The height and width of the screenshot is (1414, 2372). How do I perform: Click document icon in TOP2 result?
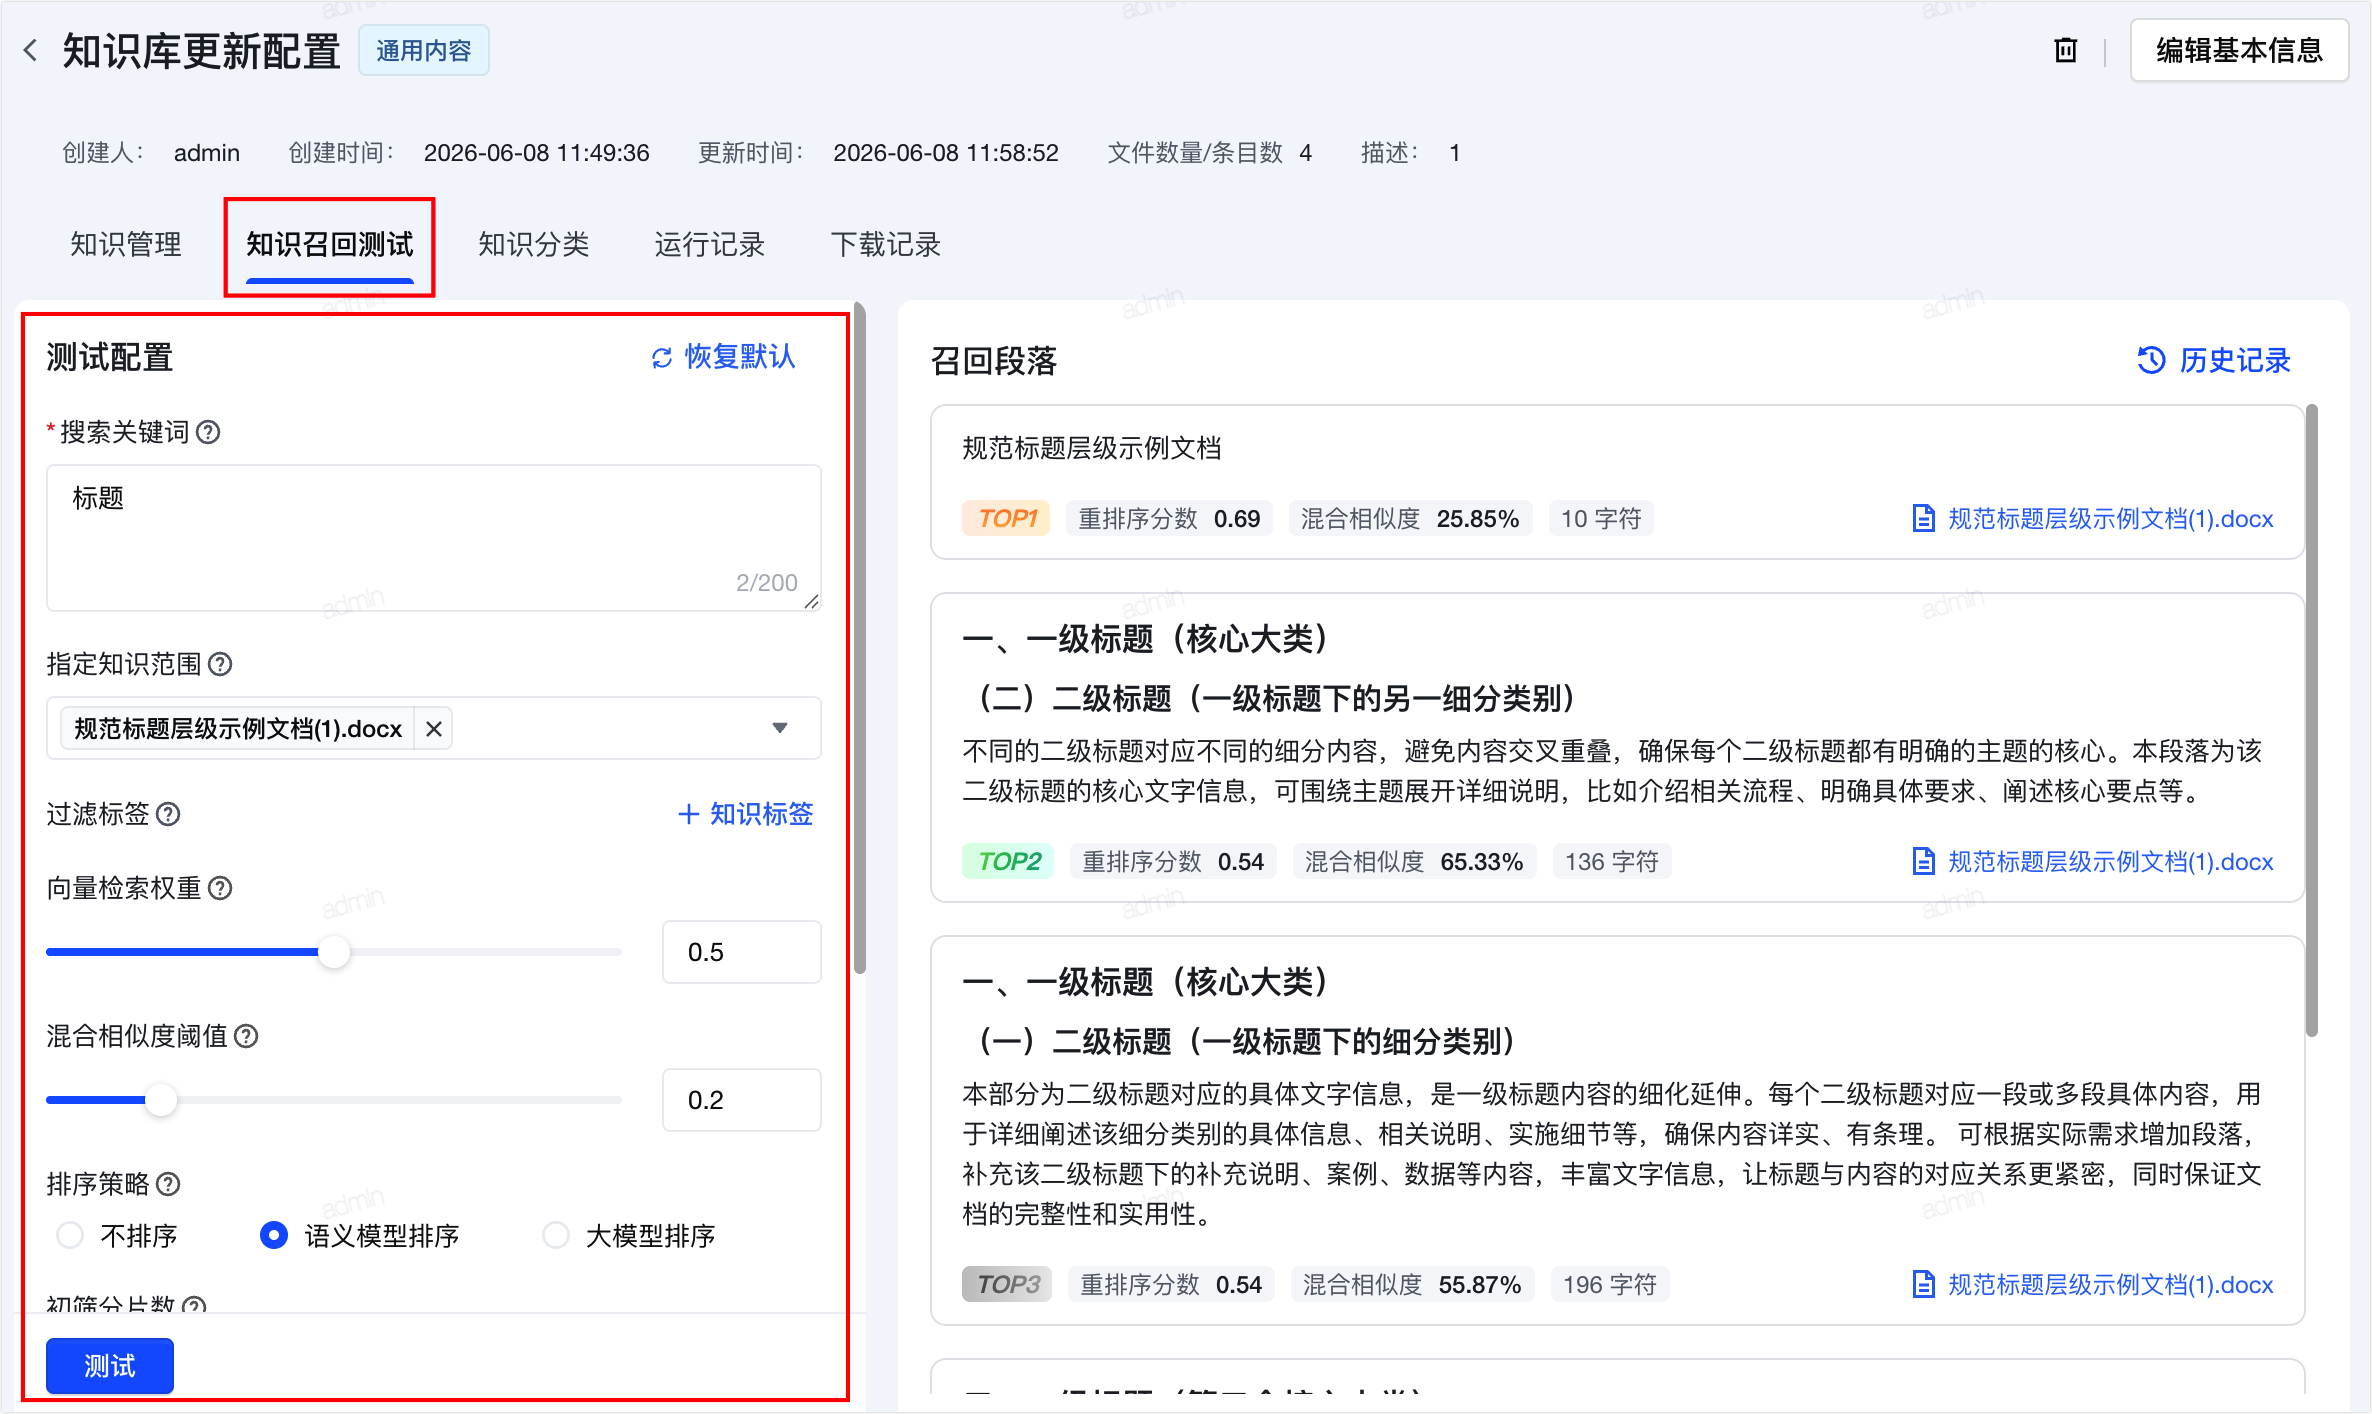point(1922,862)
